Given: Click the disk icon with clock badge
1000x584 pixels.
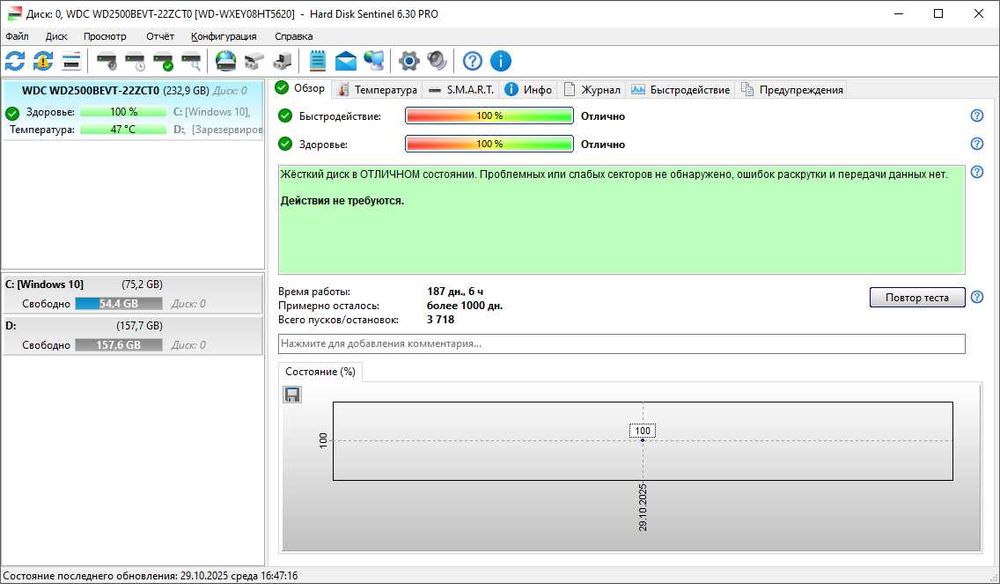Looking at the screenshot, I should pyautogui.click(x=135, y=62).
